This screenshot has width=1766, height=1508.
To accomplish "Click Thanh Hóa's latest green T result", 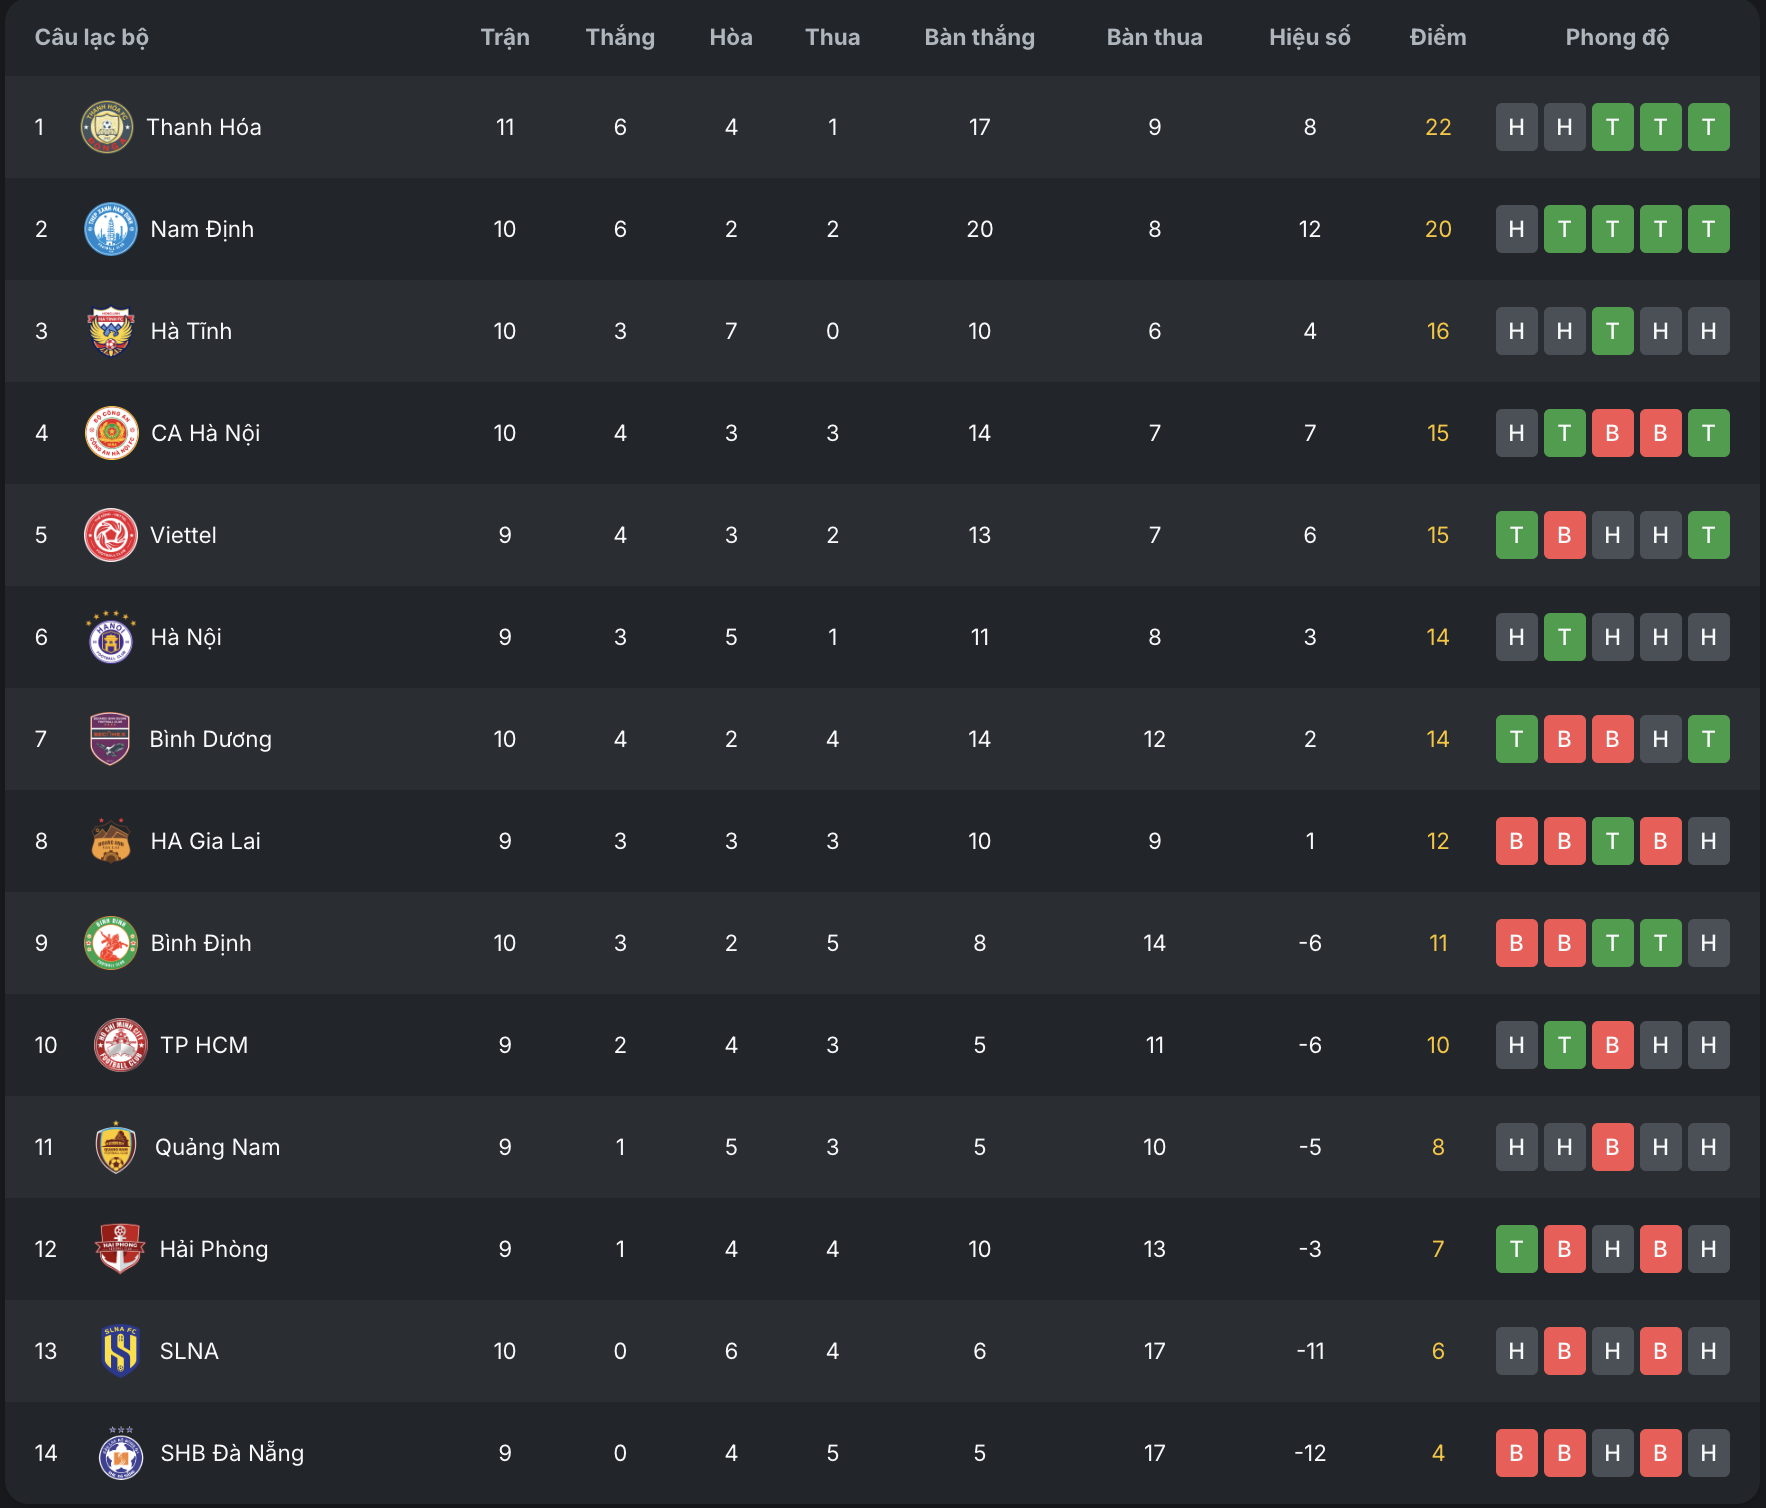I will point(1709,127).
